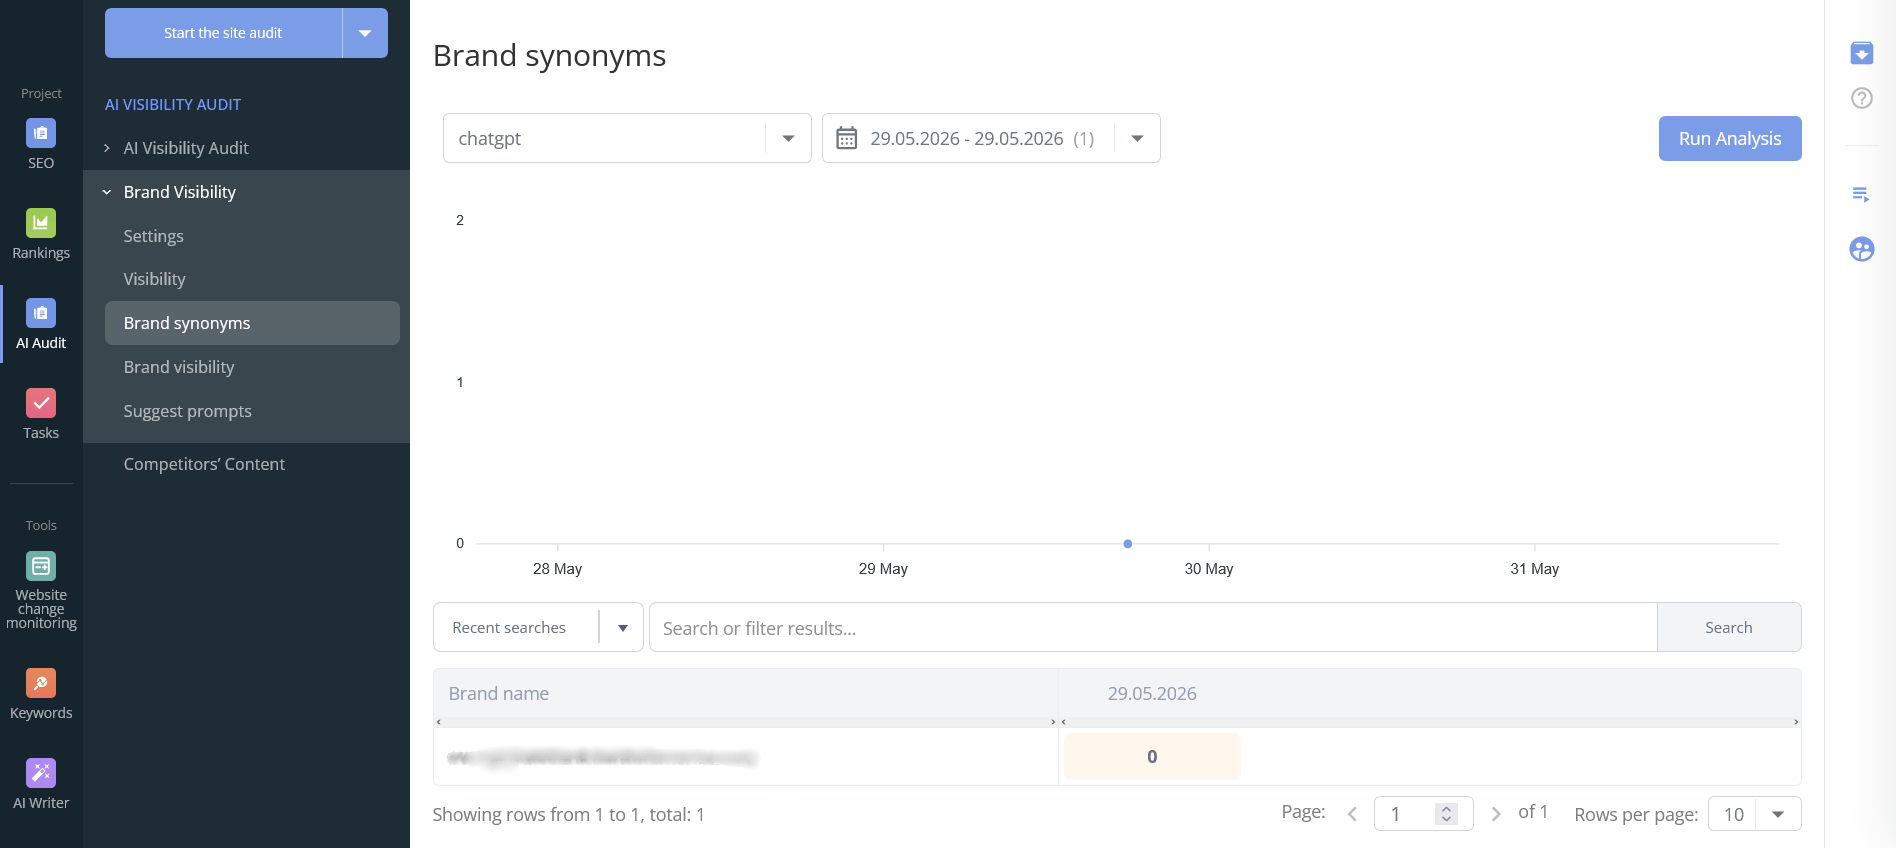Open the help question mark icon
The height and width of the screenshot is (848, 1896).
pos(1861,98)
